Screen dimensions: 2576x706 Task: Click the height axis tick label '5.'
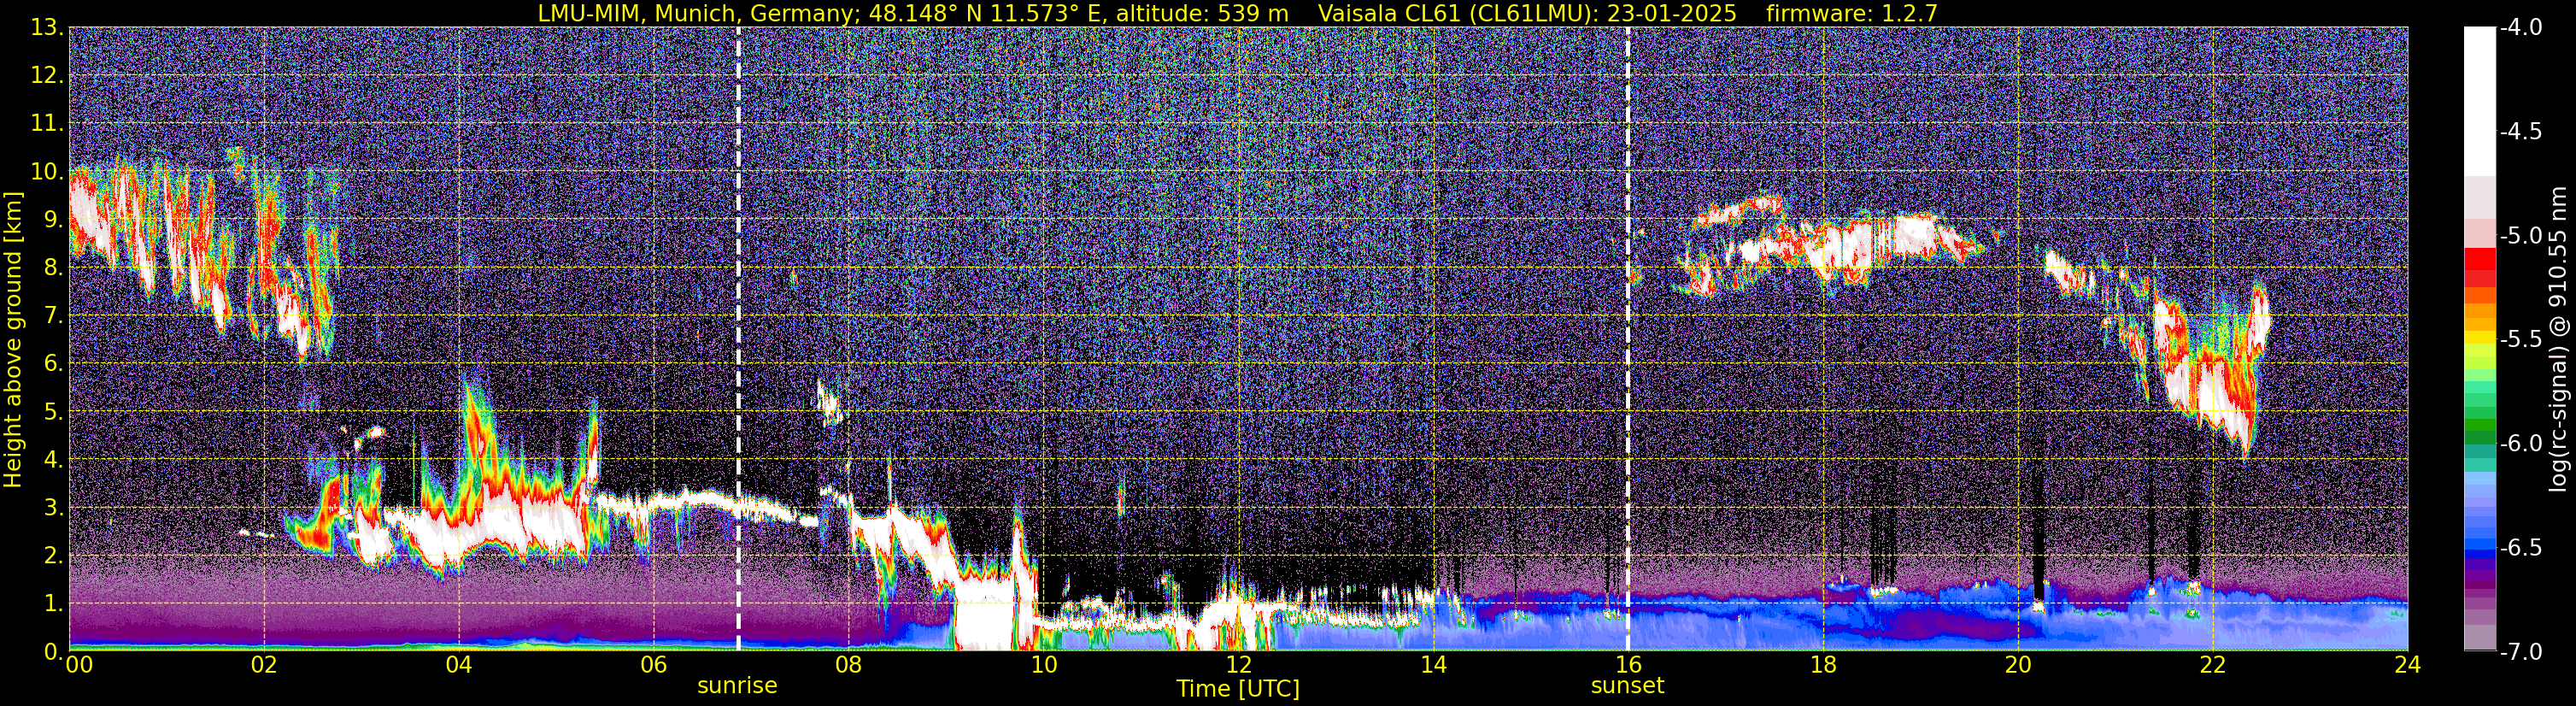coord(52,412)
